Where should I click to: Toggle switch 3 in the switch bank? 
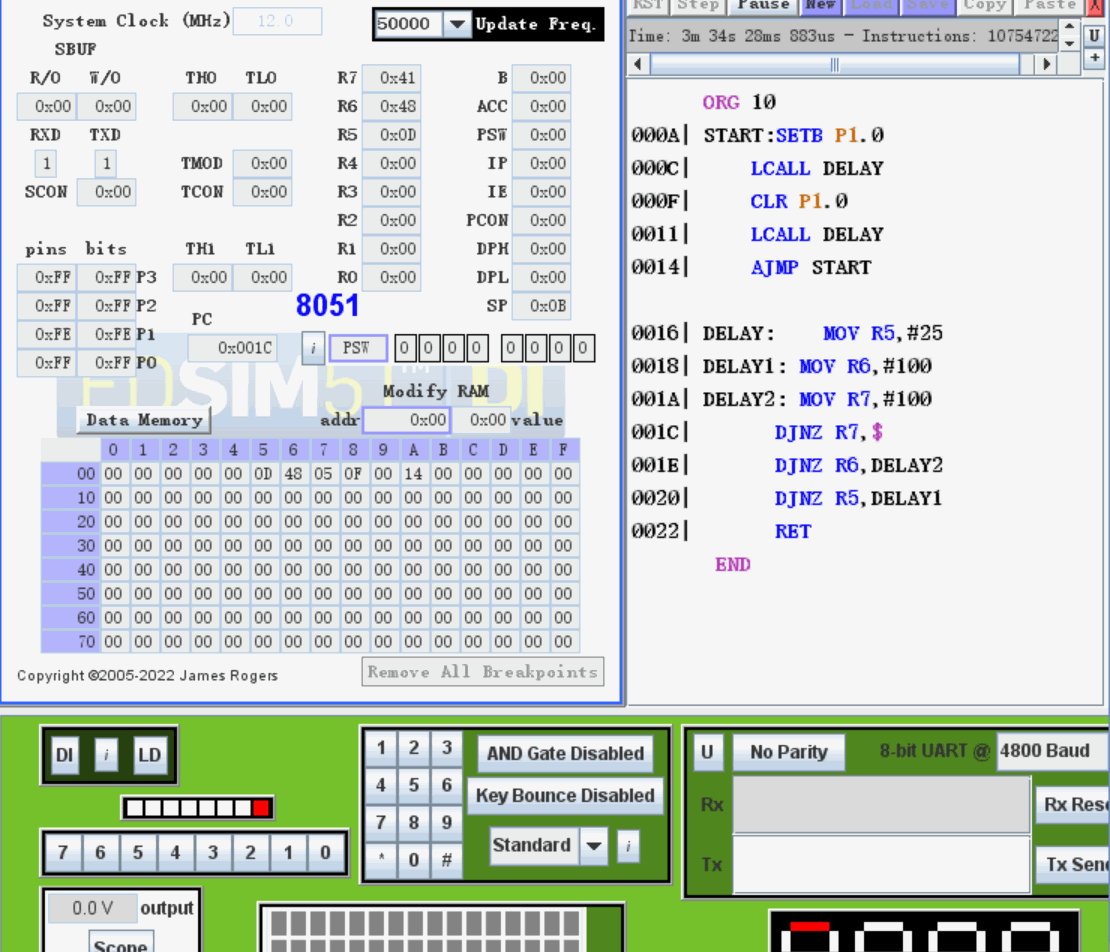point(212,853)
